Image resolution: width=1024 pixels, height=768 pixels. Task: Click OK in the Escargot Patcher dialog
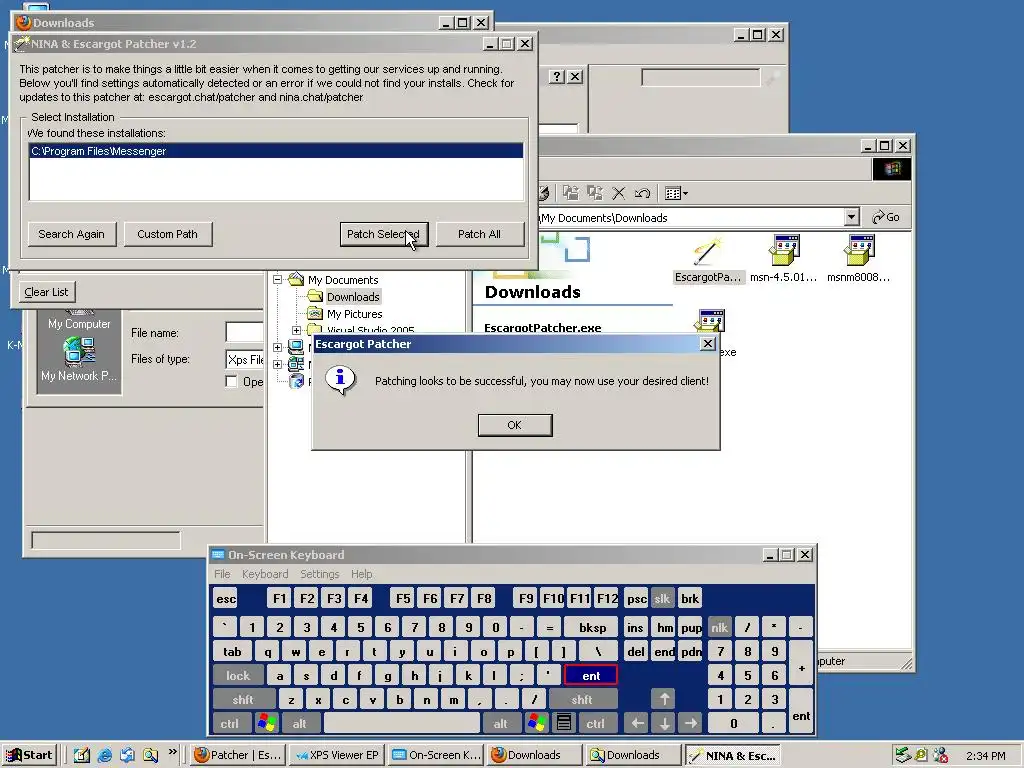515,425
